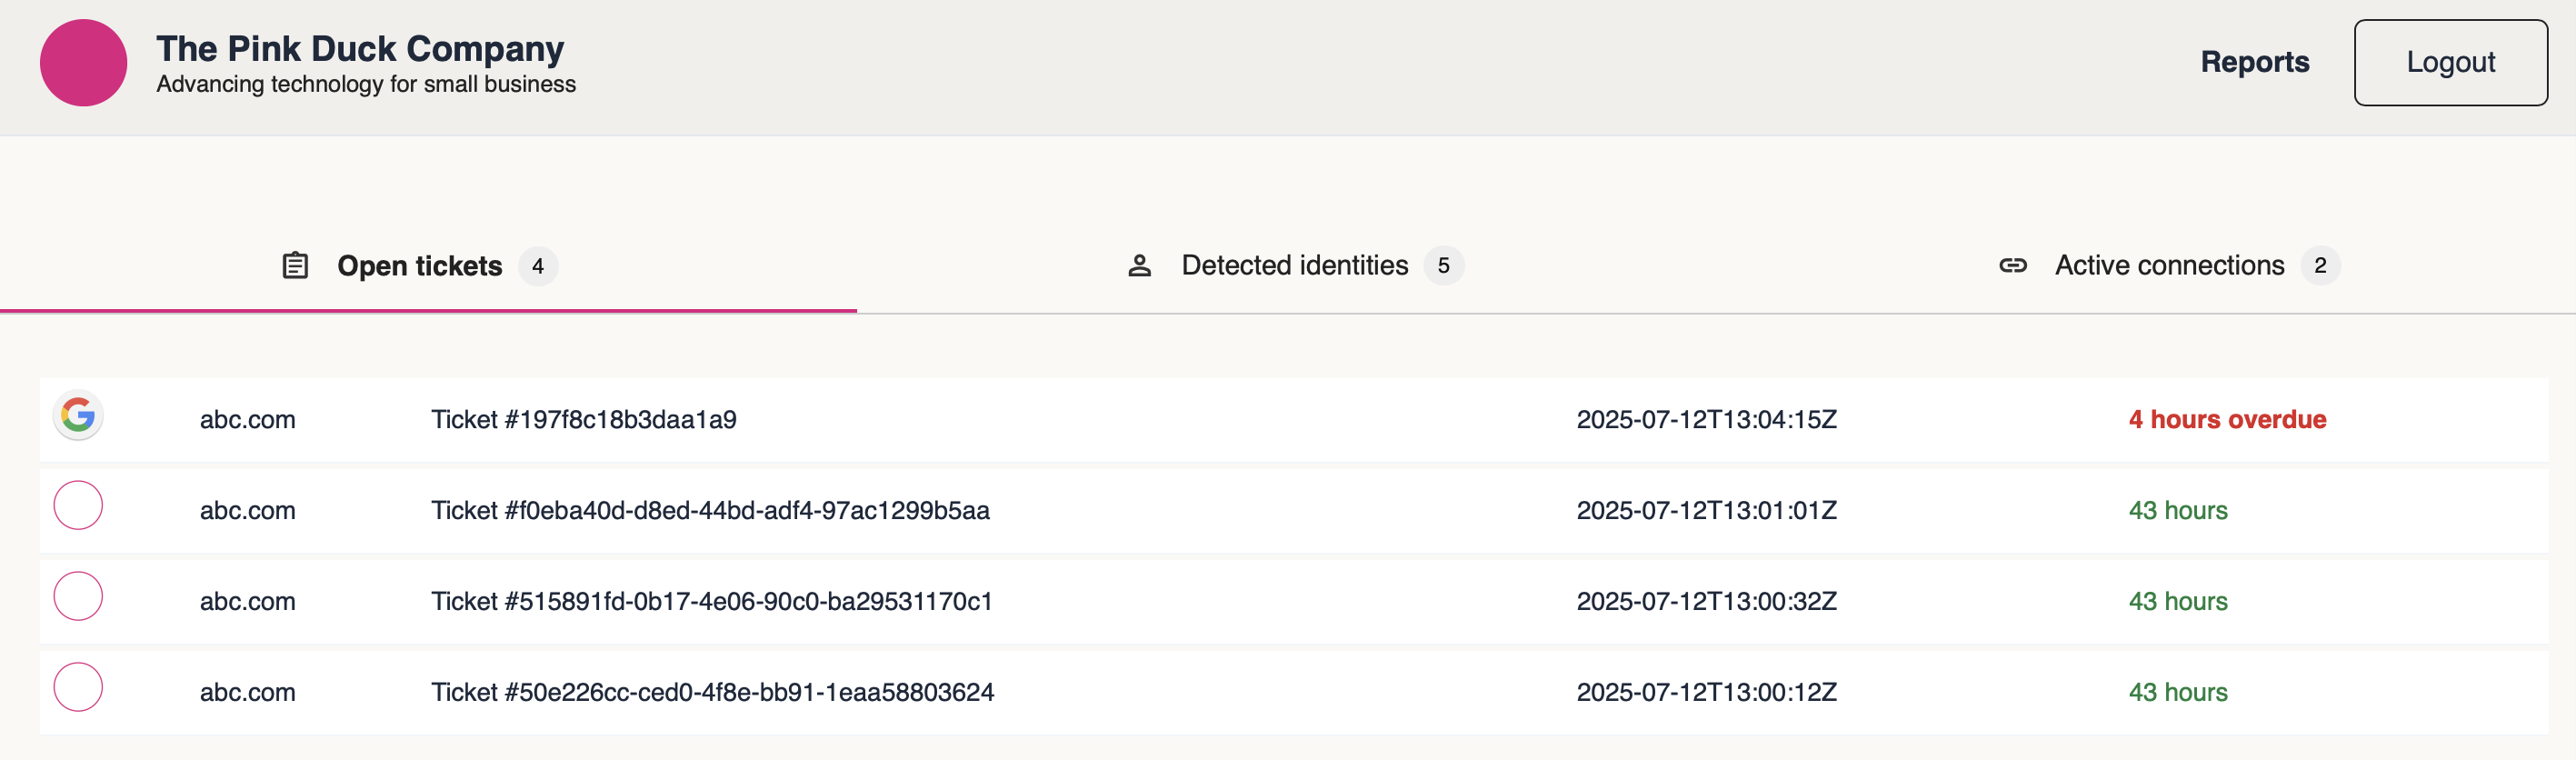Click The Pink Duck Company title
Screen dimensions: 2576x760
pyautogui.click(x=360, y=48)
